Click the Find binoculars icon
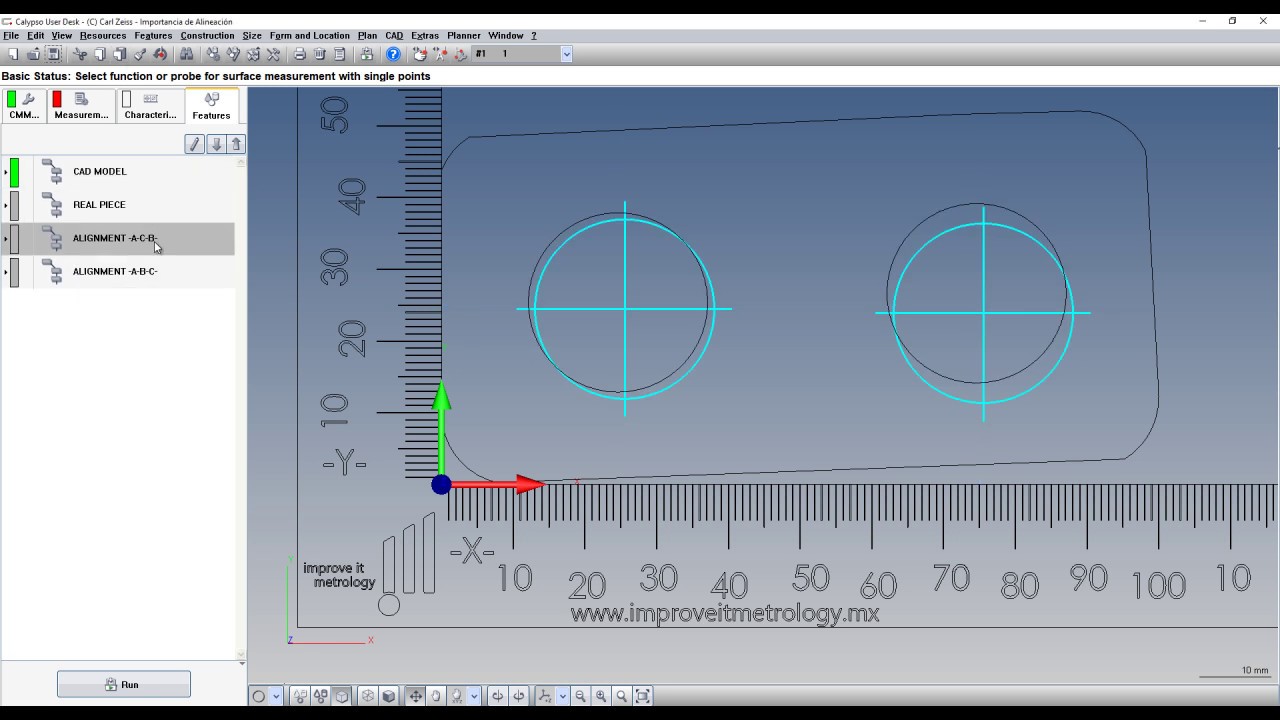Screen dimensions: 1280x720 pos(186,54)
